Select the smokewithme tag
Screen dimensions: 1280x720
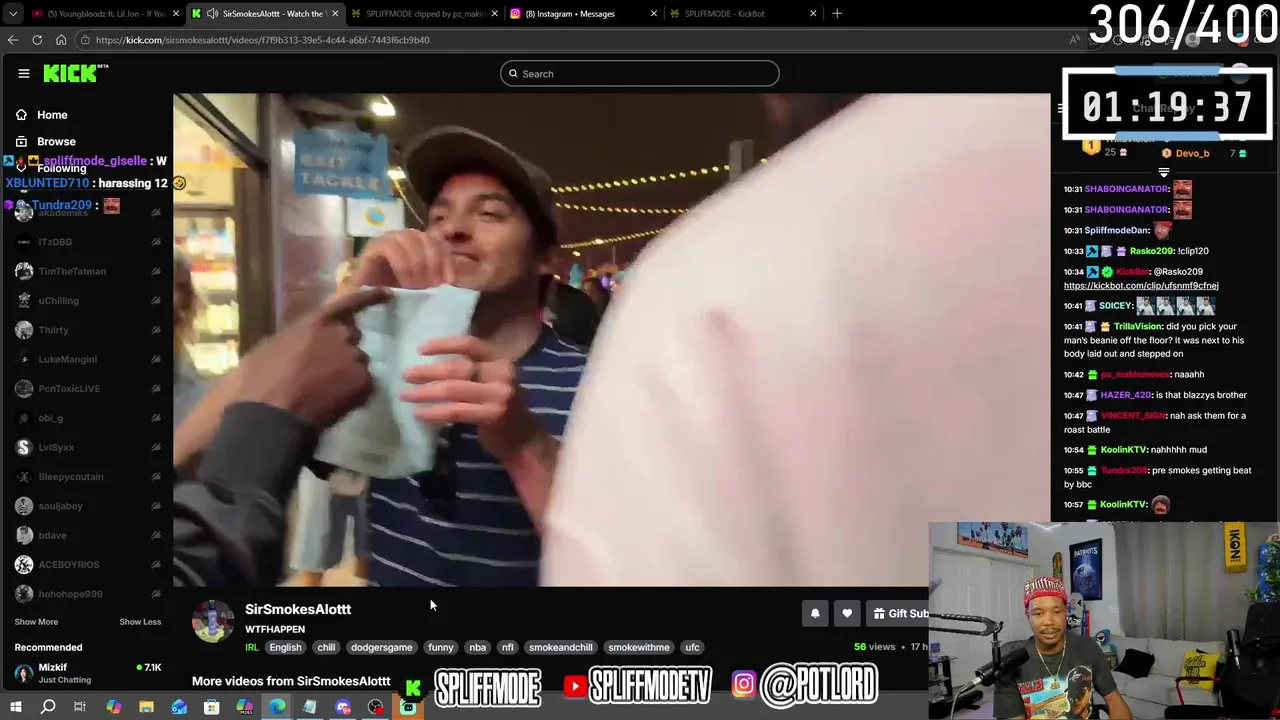pyautogui.click(x=639, y=647)
